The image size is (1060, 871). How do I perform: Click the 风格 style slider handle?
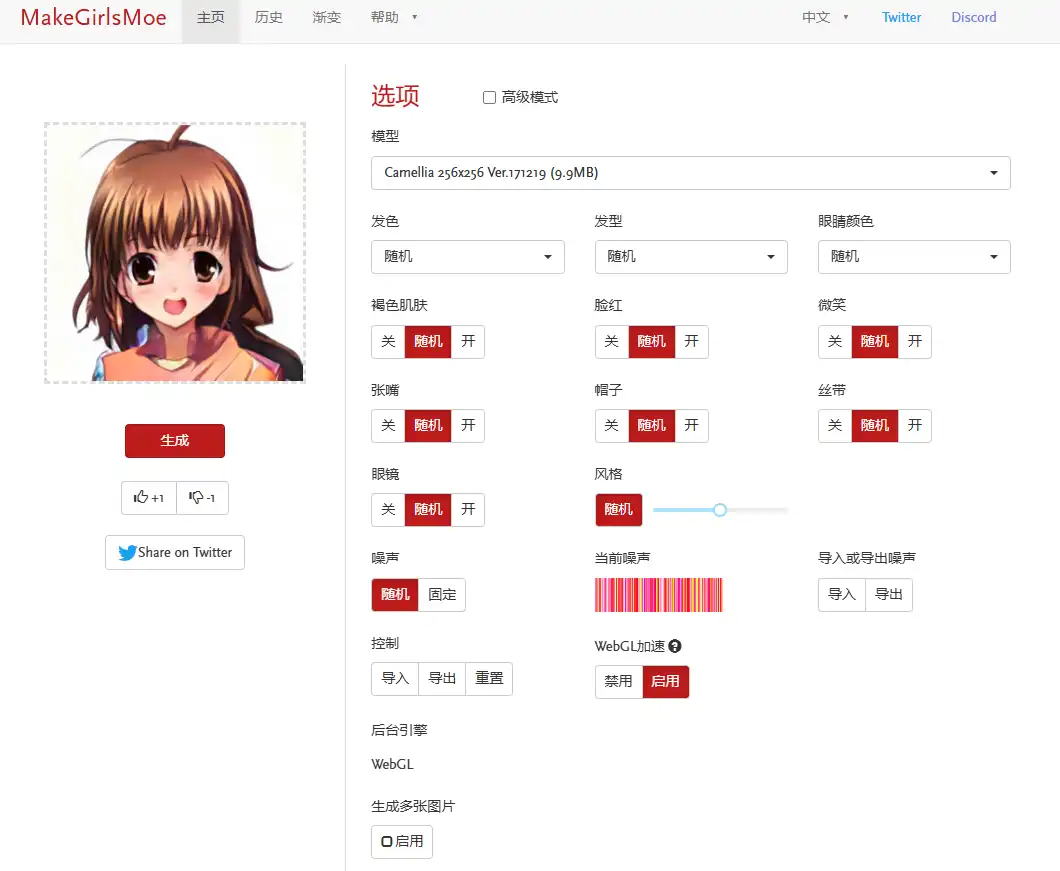tap(720, 510)
